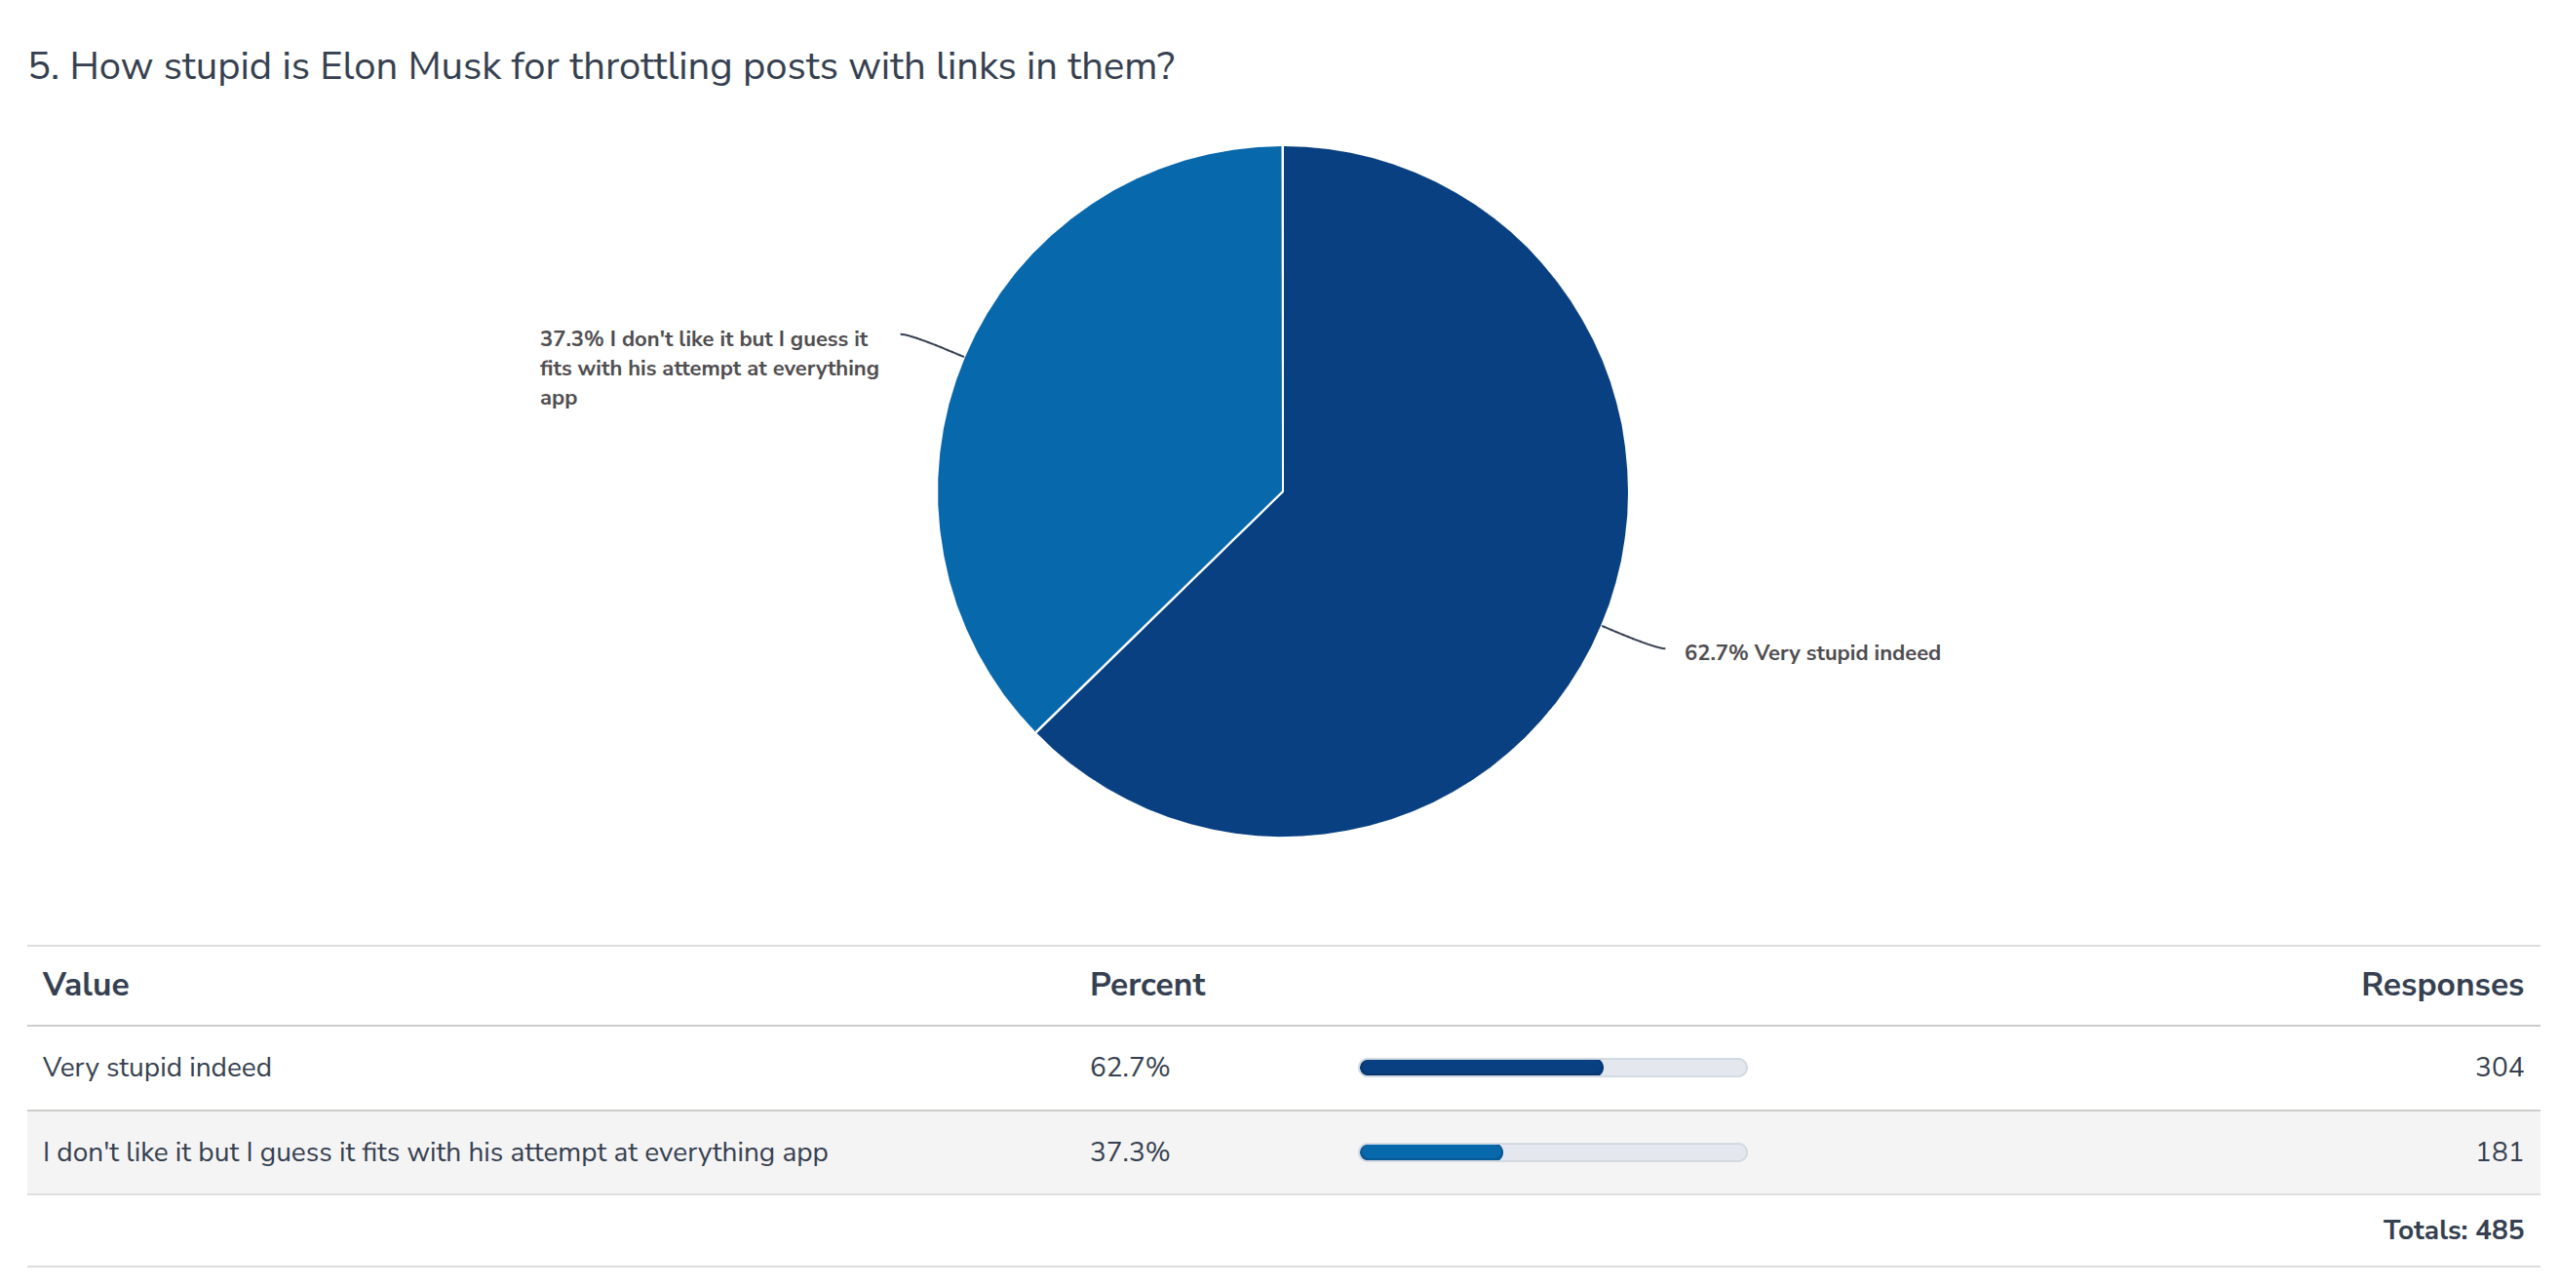The height and width of the screenshot is (1287, 2560).
Task: Click the 181 responses count
Action: pyautogui.click(x=2498, y=1153)
